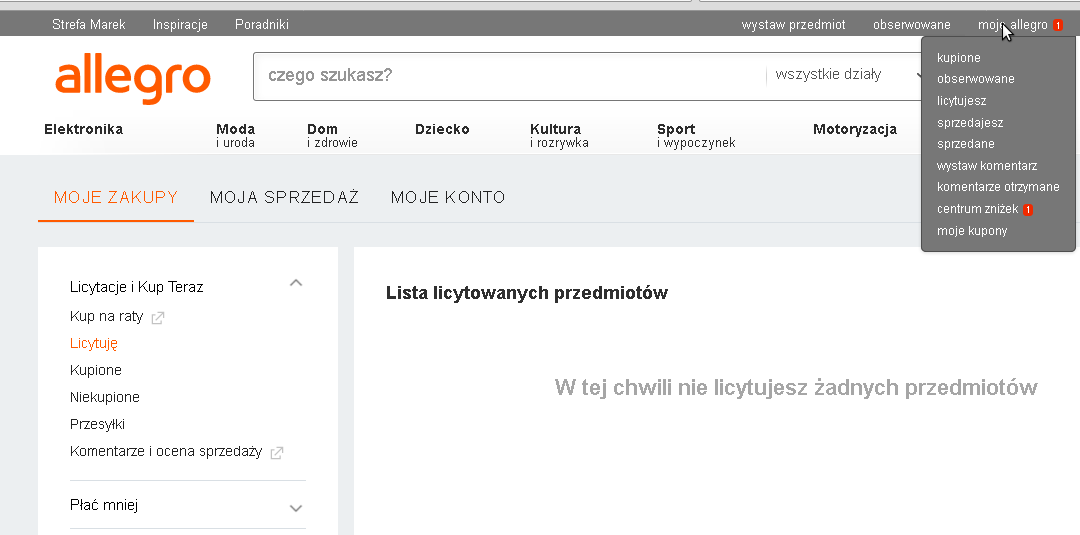Click external-link icon beside Kup na raty

click(x=158, y=318)
